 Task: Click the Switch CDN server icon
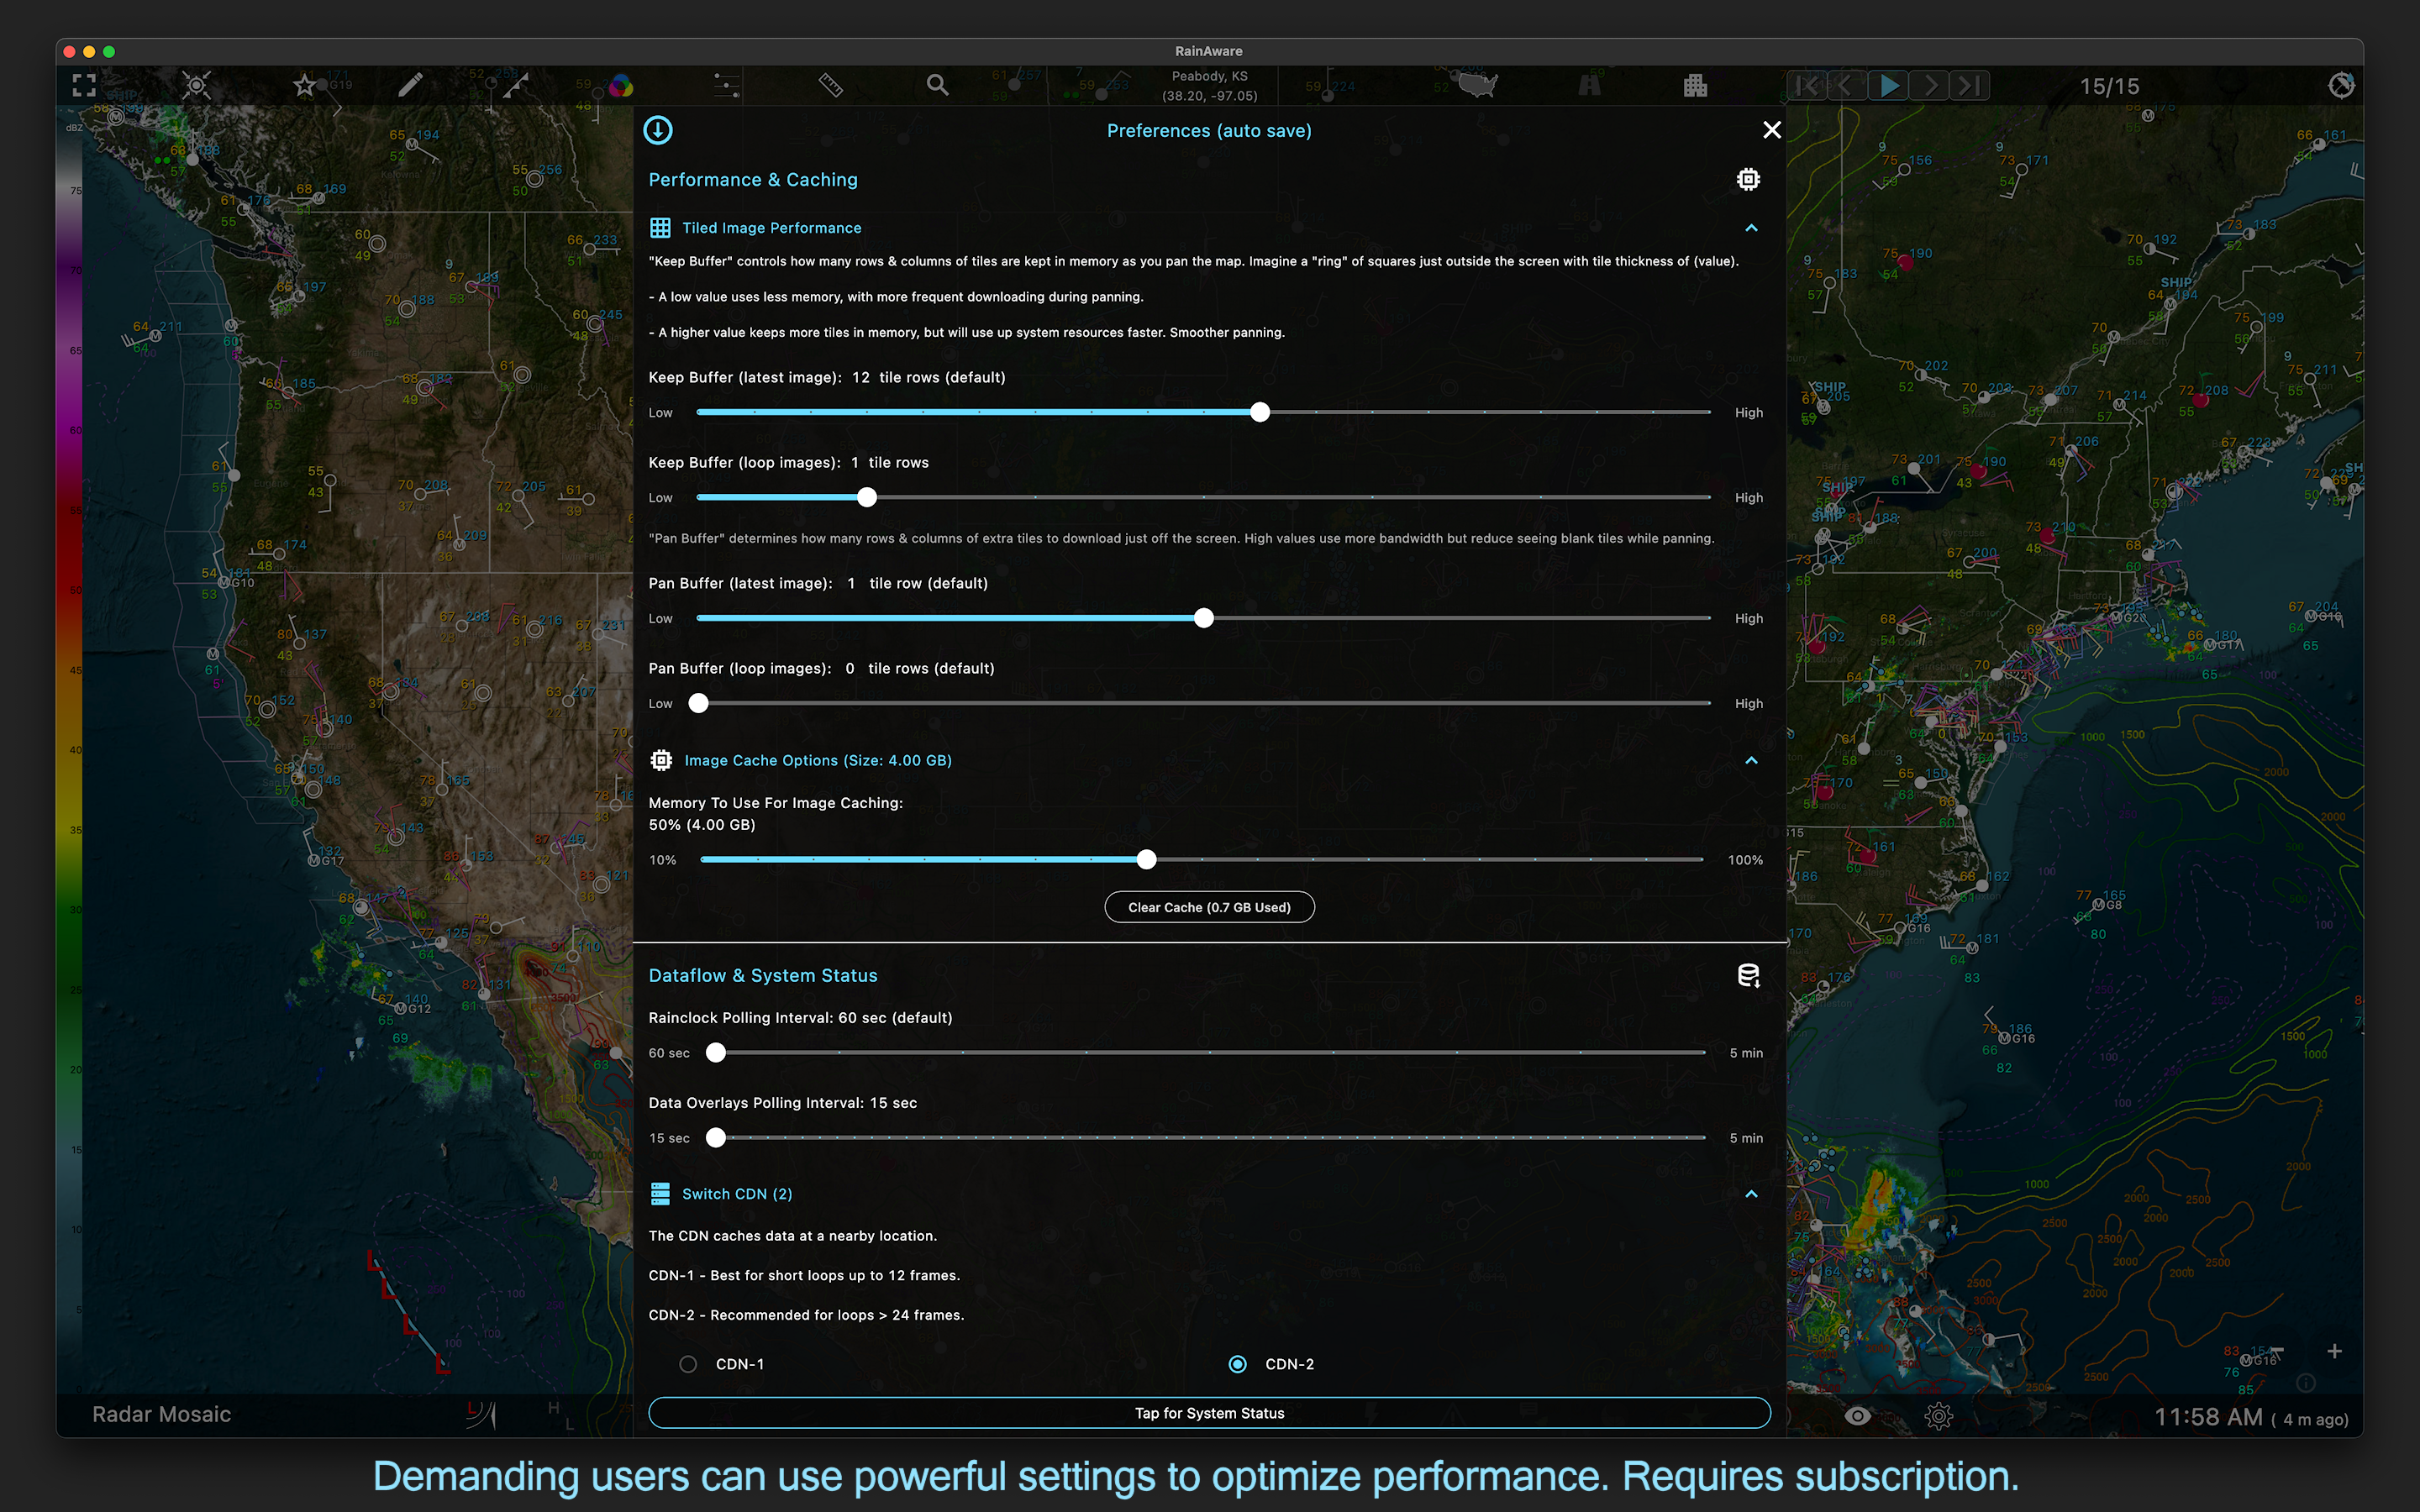[x=660, y=1194]
